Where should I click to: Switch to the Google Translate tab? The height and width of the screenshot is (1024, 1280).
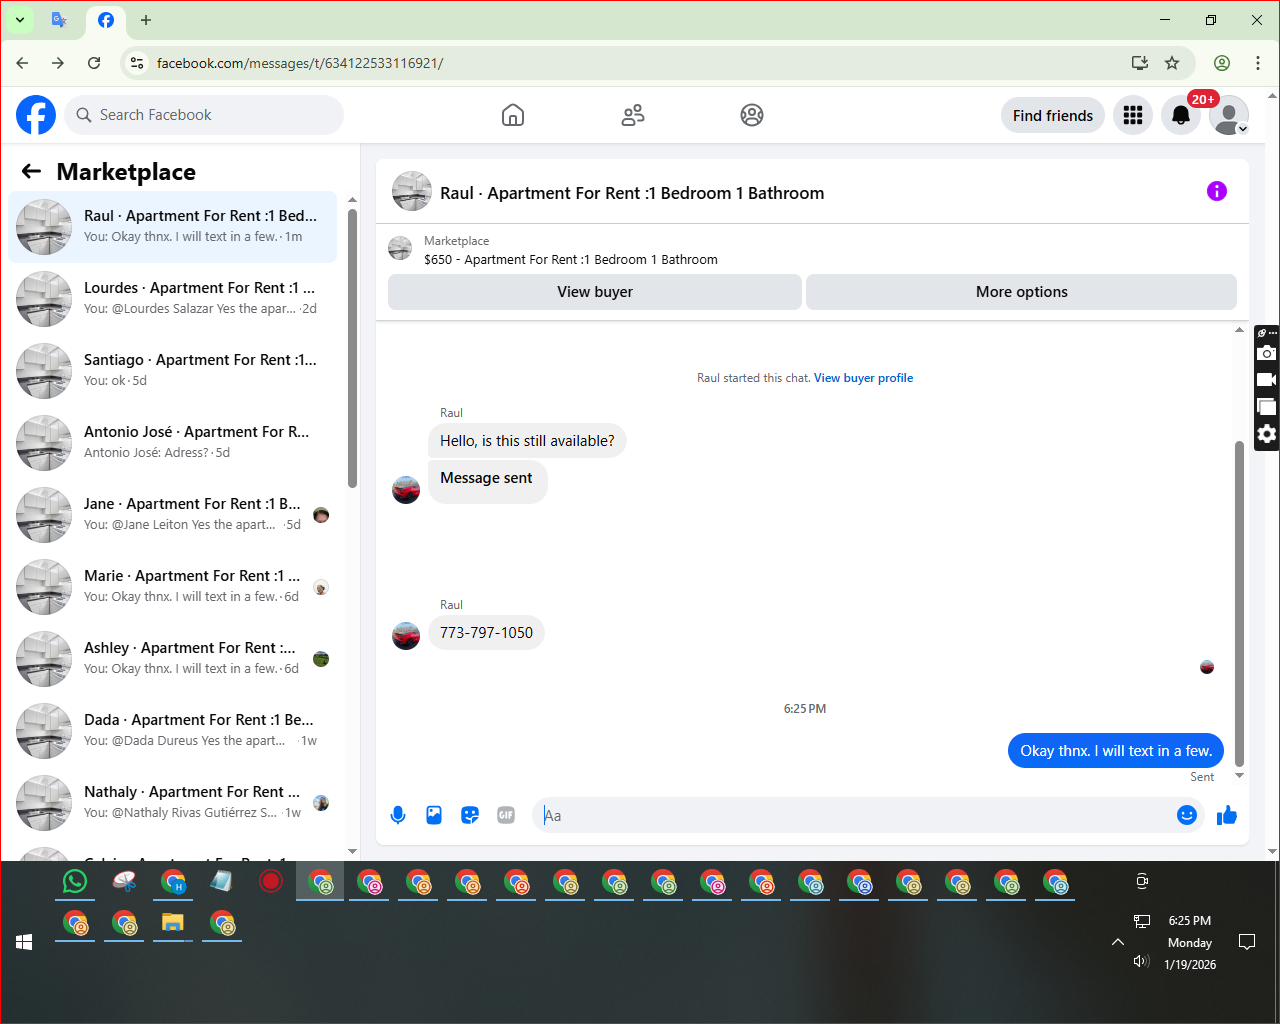coord(59,20)
